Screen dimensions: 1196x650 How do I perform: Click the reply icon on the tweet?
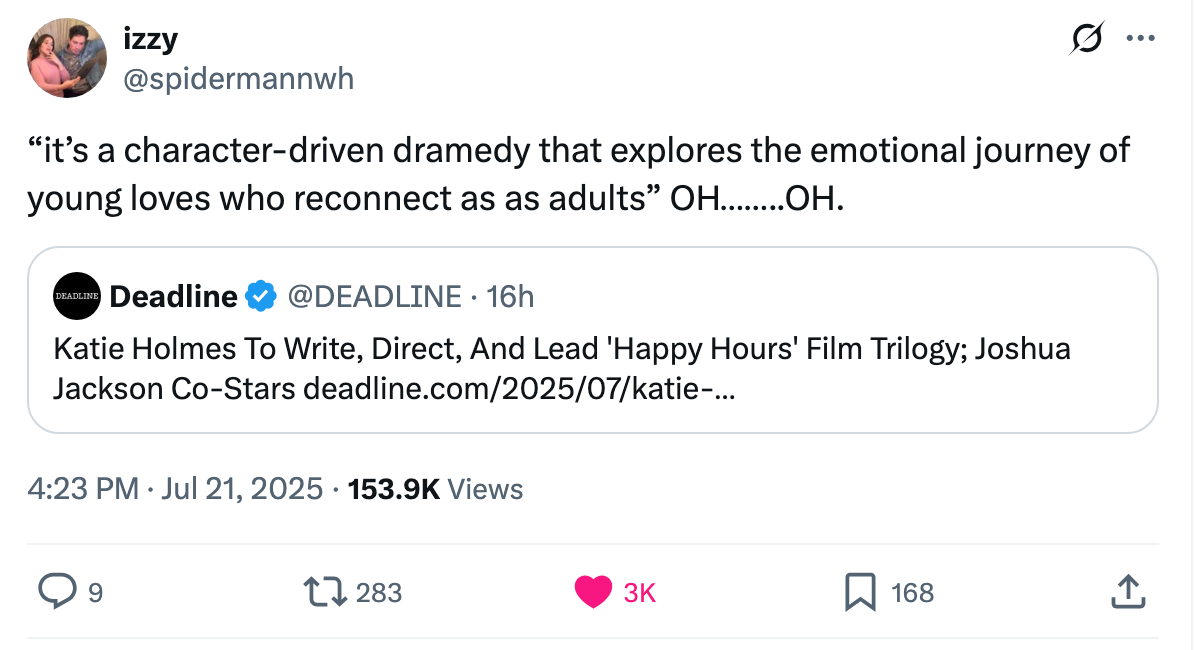pos(60,592)
